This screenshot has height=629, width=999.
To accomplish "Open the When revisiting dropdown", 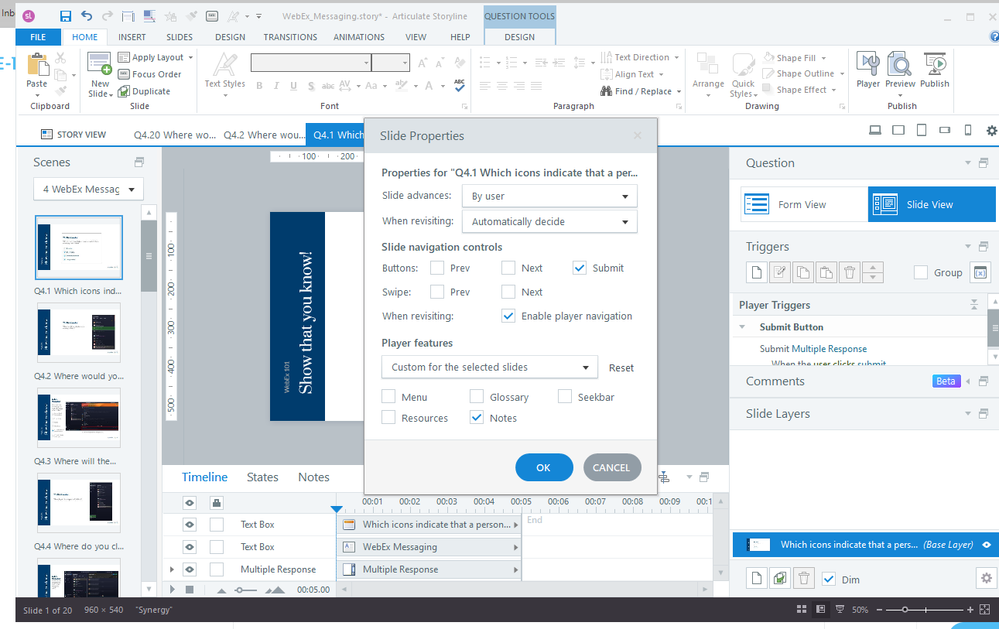I will click(549, 222).
